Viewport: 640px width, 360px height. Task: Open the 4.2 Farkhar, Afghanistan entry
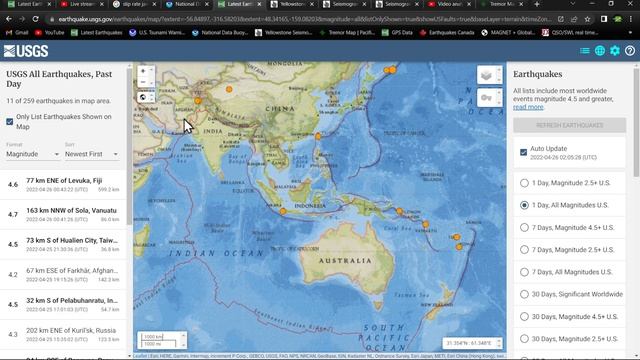point(63,274)
